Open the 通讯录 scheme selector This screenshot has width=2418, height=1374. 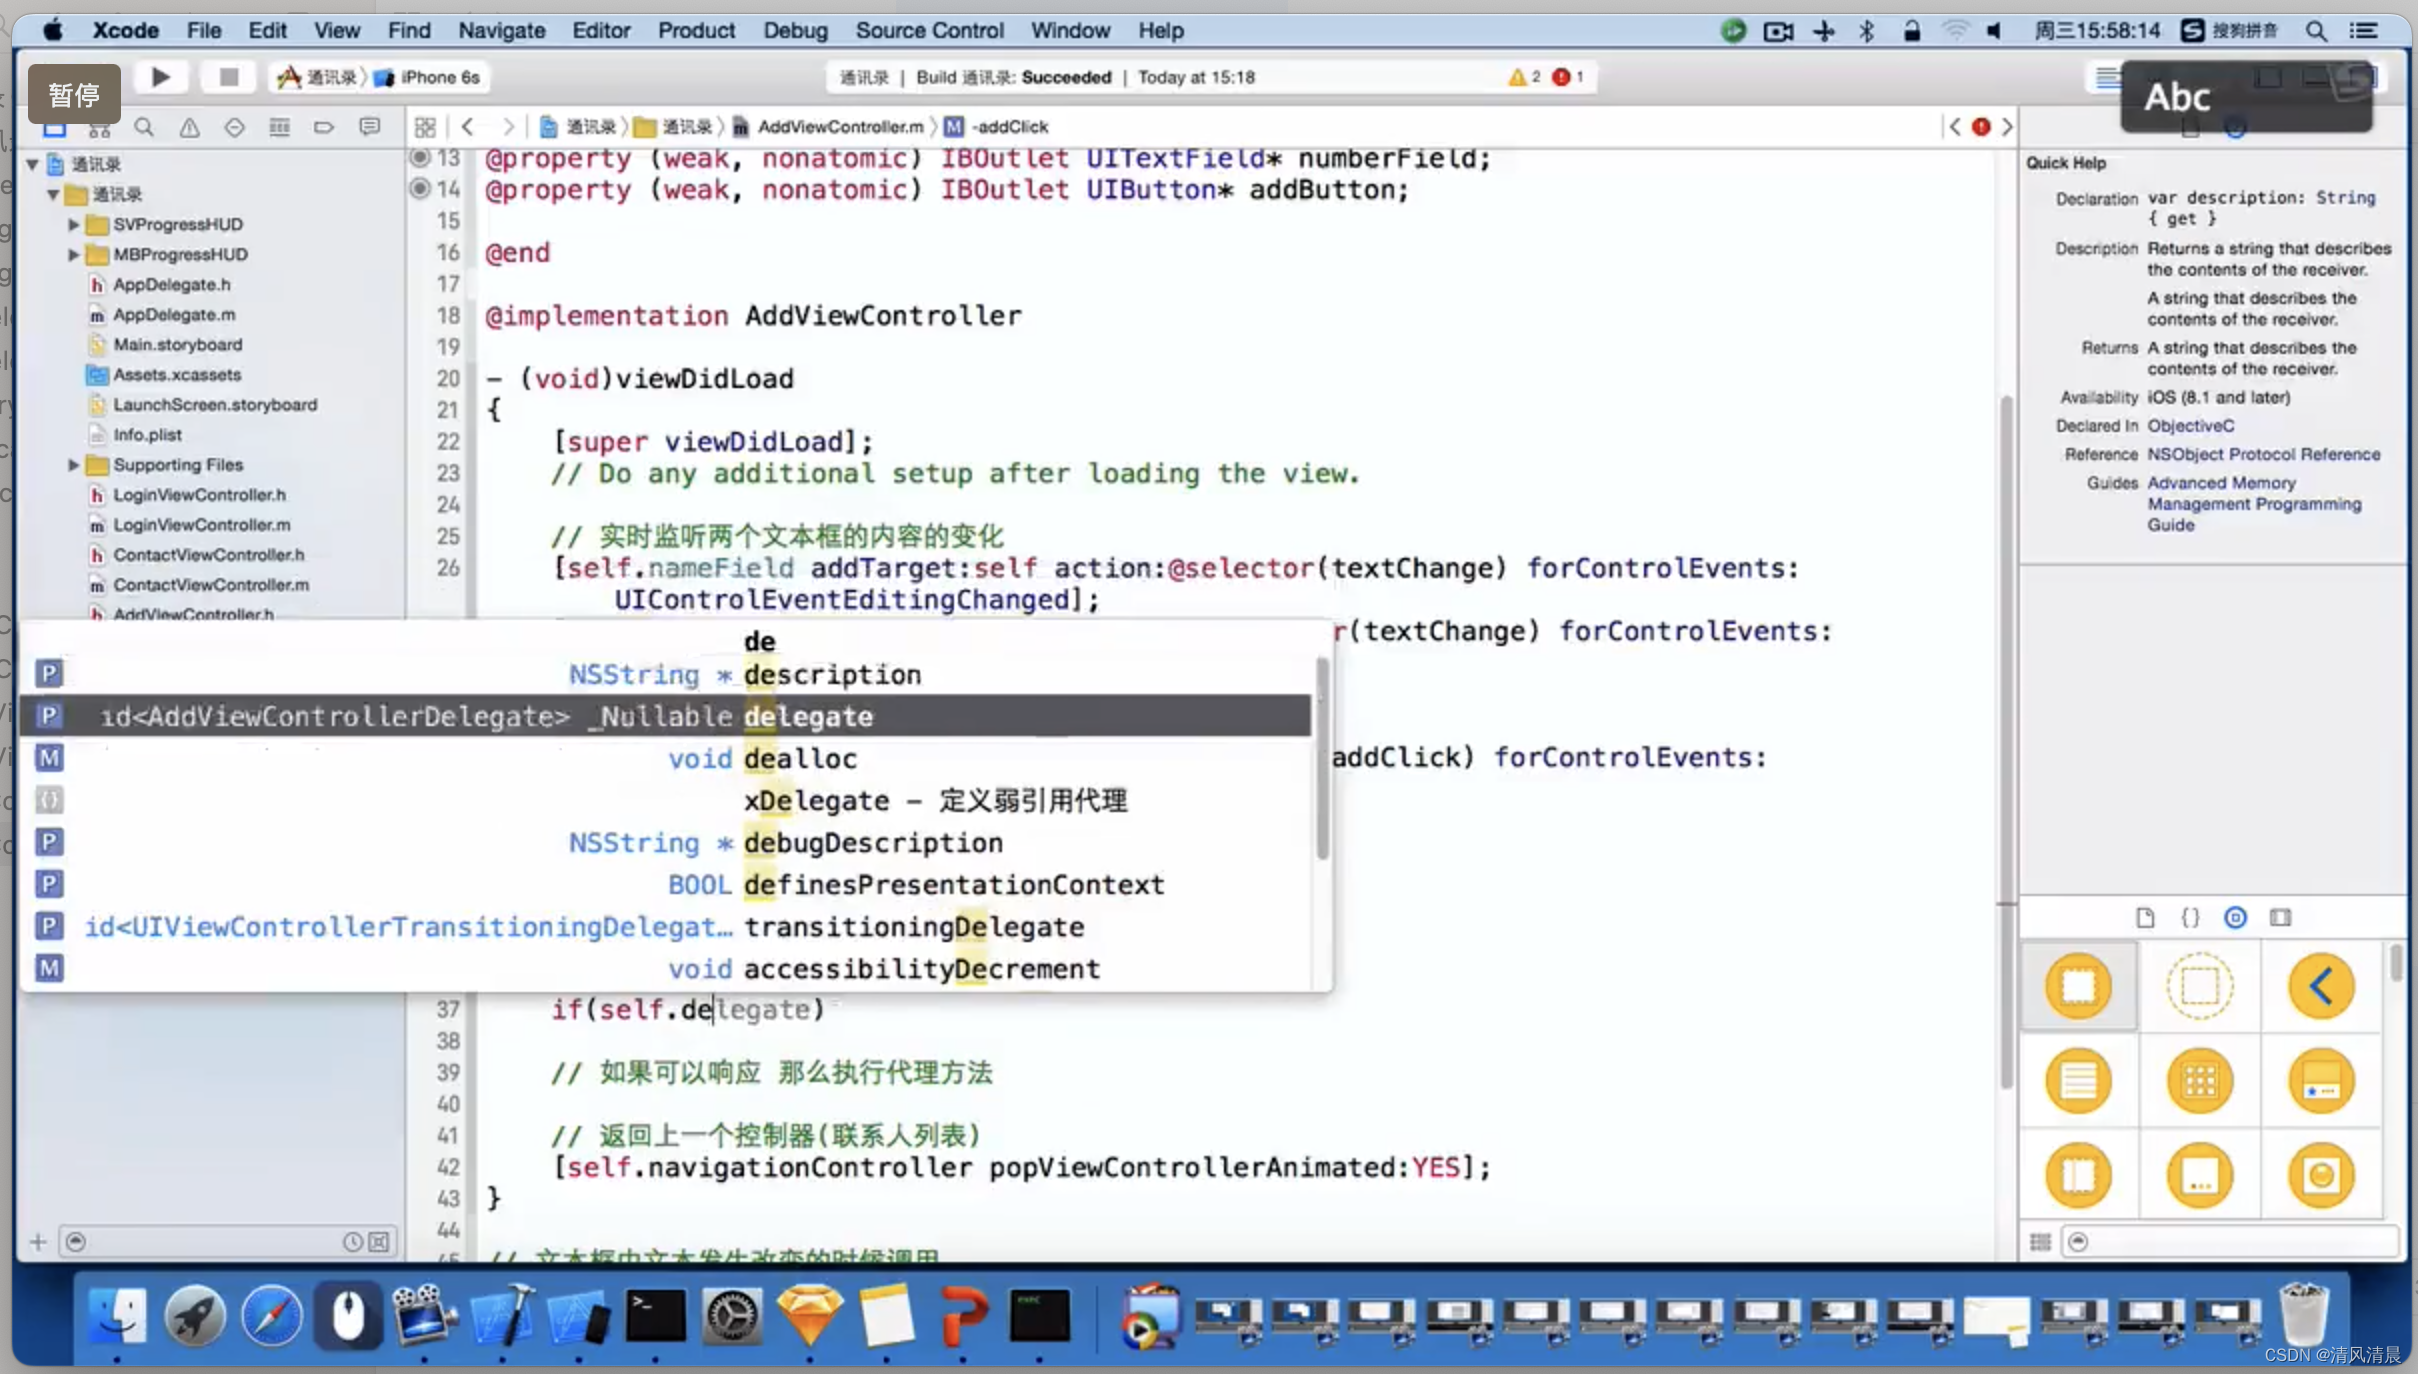316,77
